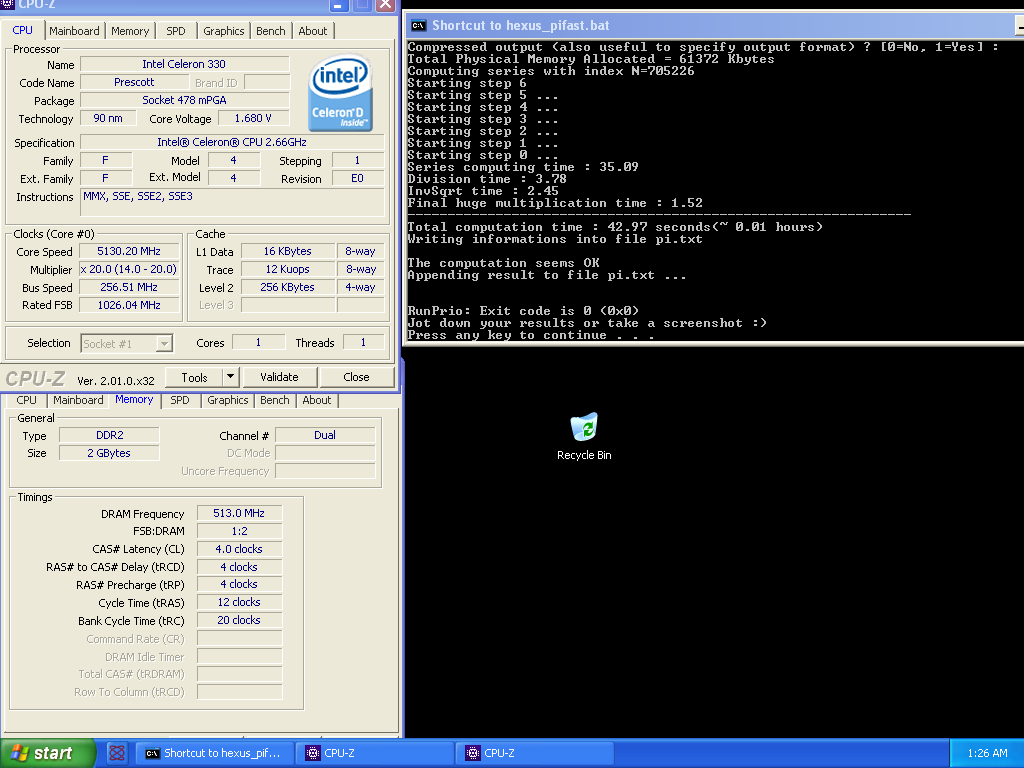Click the system clock showing 1:26 AM
Viewport: 1024px width, 768px height.
coord(987,753)
